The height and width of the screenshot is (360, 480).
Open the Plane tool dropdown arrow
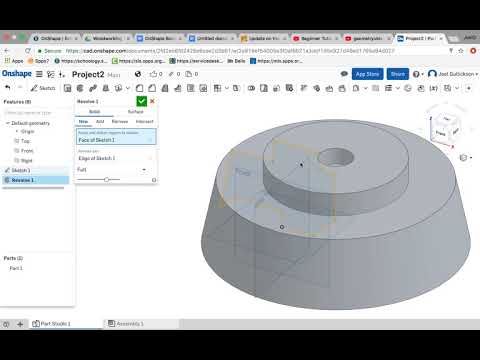point(366,88)
